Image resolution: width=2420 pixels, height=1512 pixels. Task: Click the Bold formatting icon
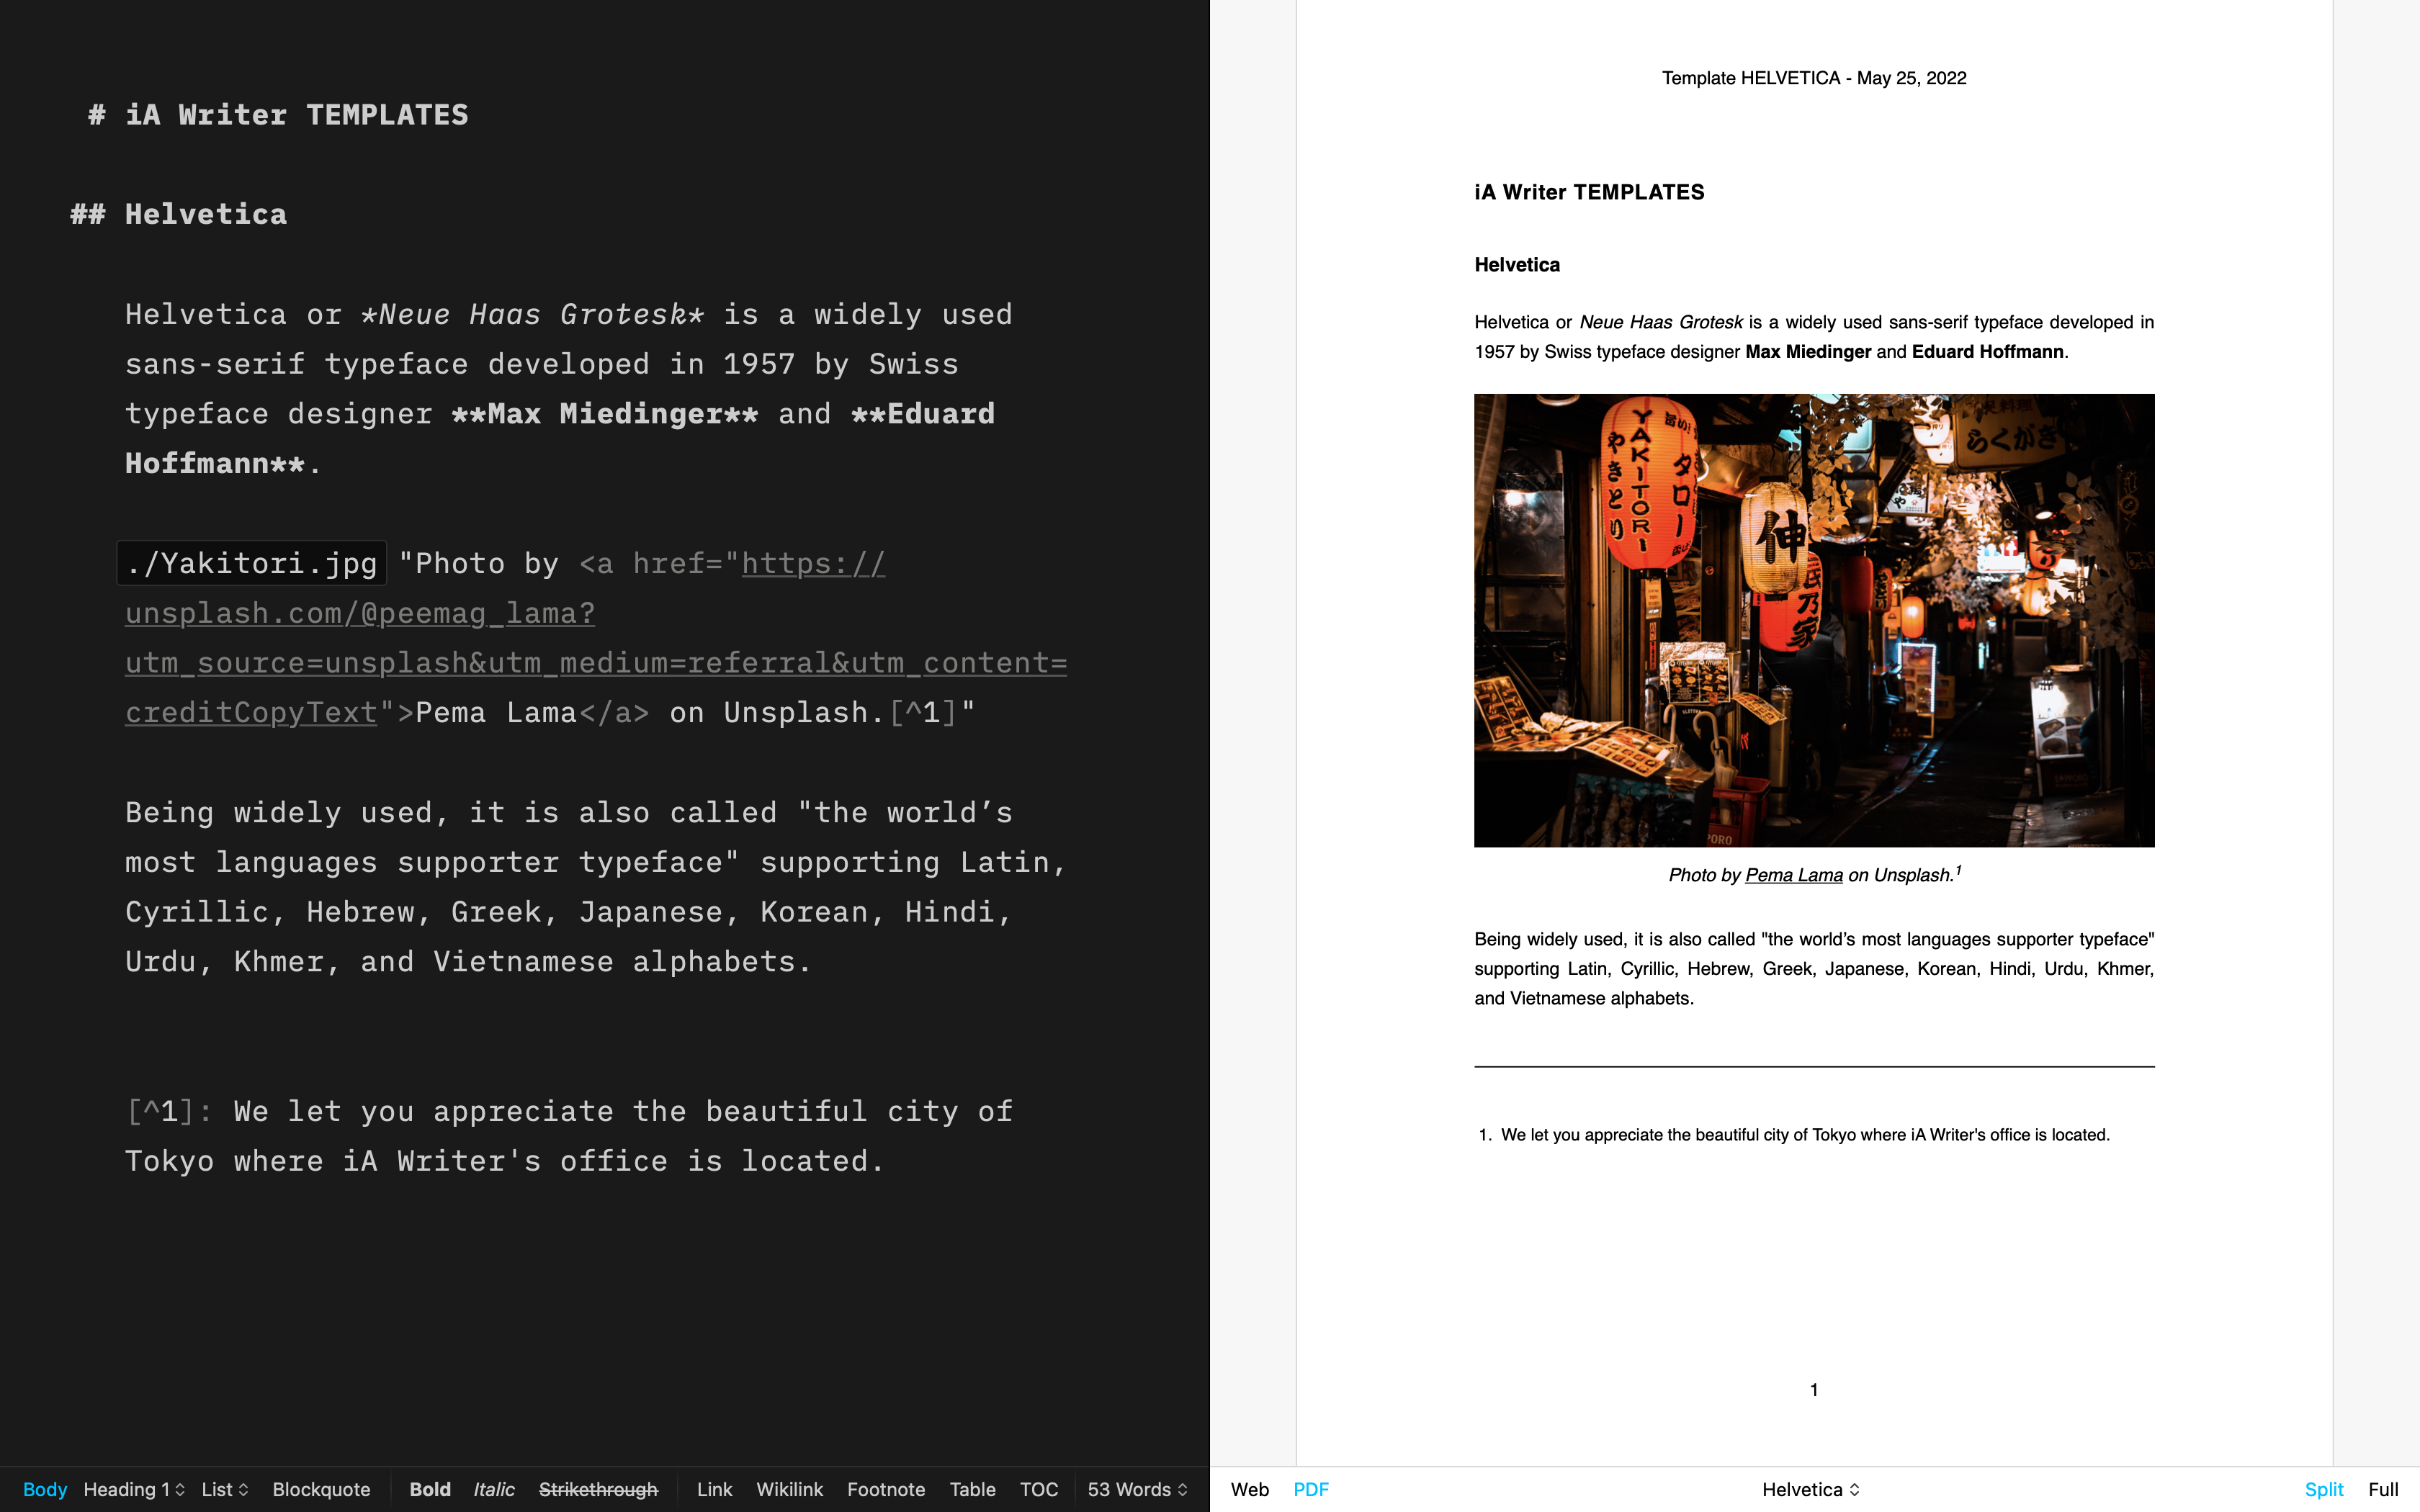coord(429,1488)
